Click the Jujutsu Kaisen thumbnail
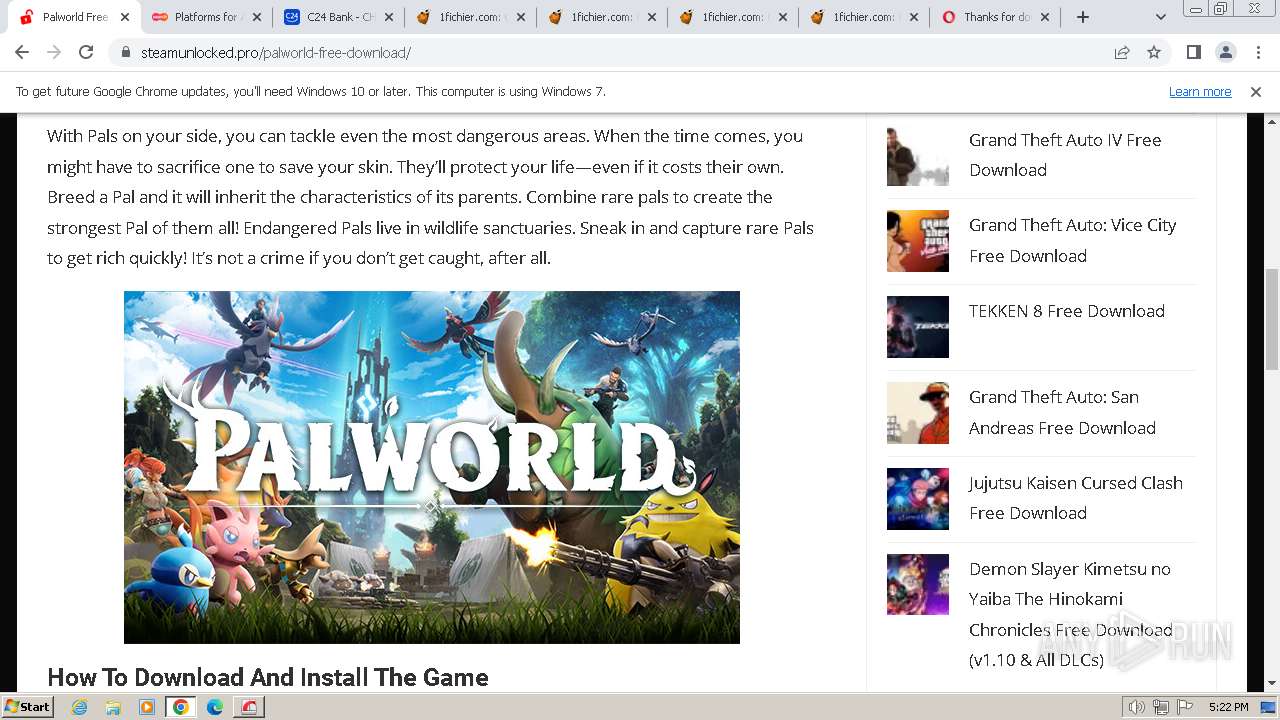Image resolution: width=1280 pixels, height=720 pixels. tap(918, 499)
